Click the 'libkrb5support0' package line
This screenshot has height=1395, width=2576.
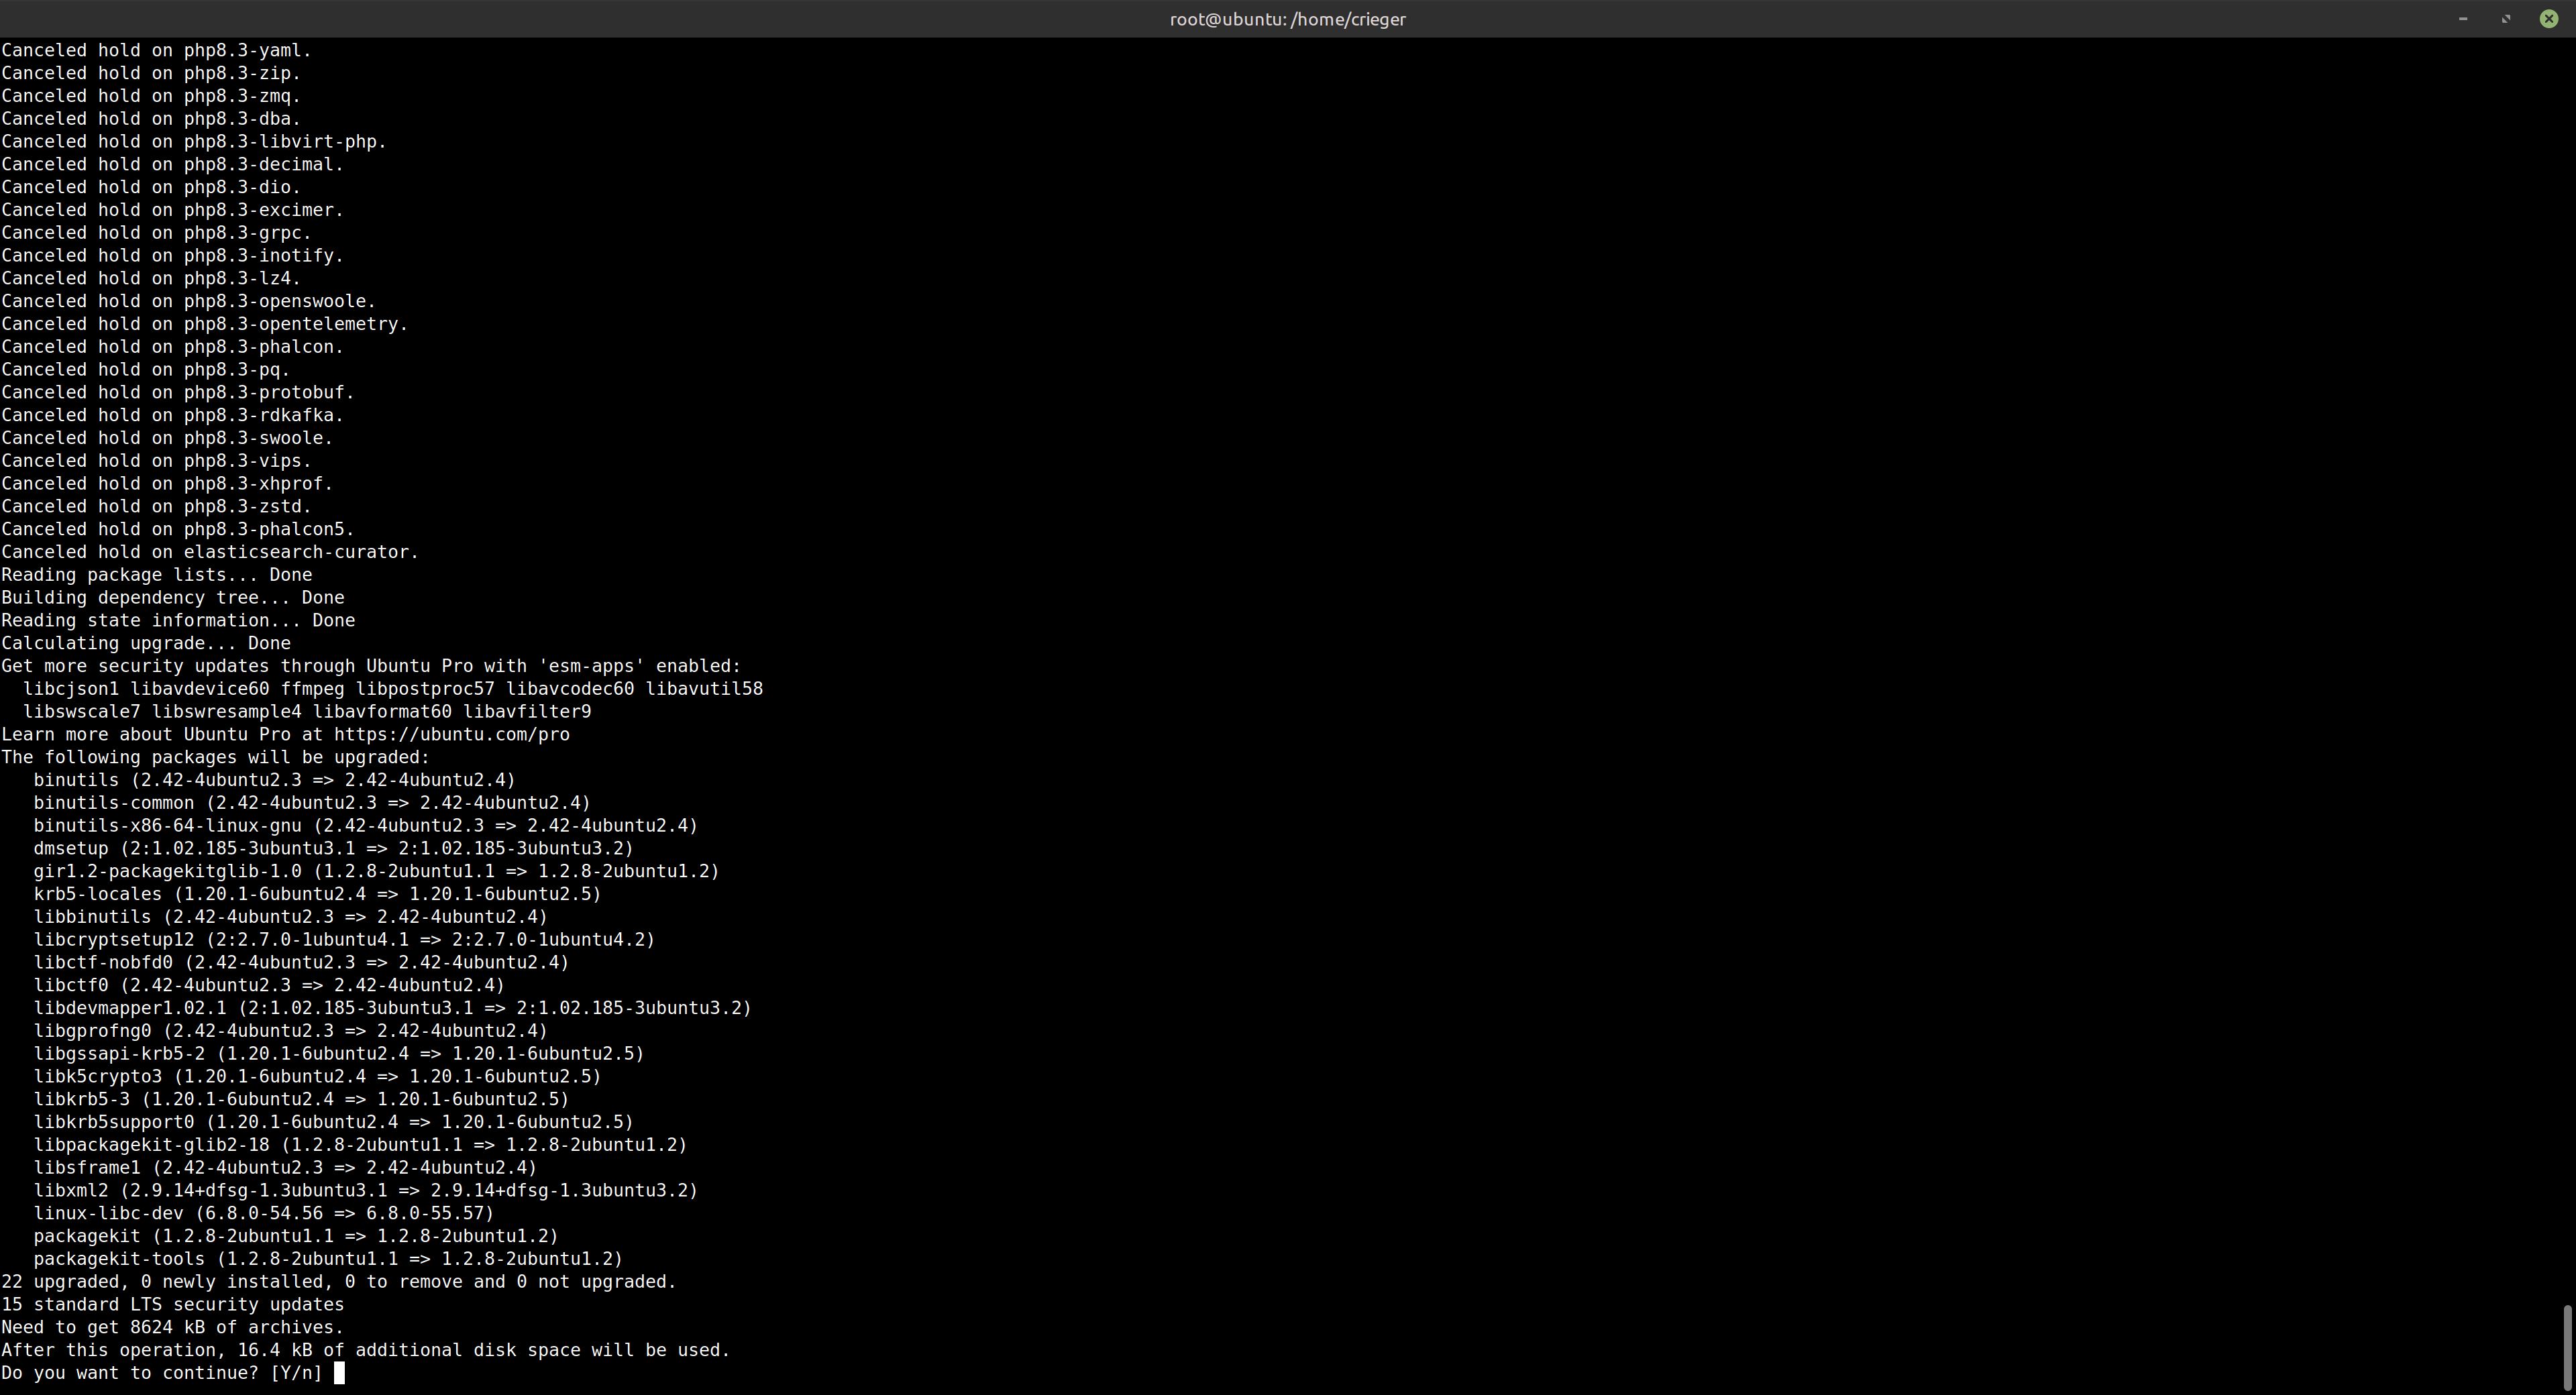coord(333,1122)
